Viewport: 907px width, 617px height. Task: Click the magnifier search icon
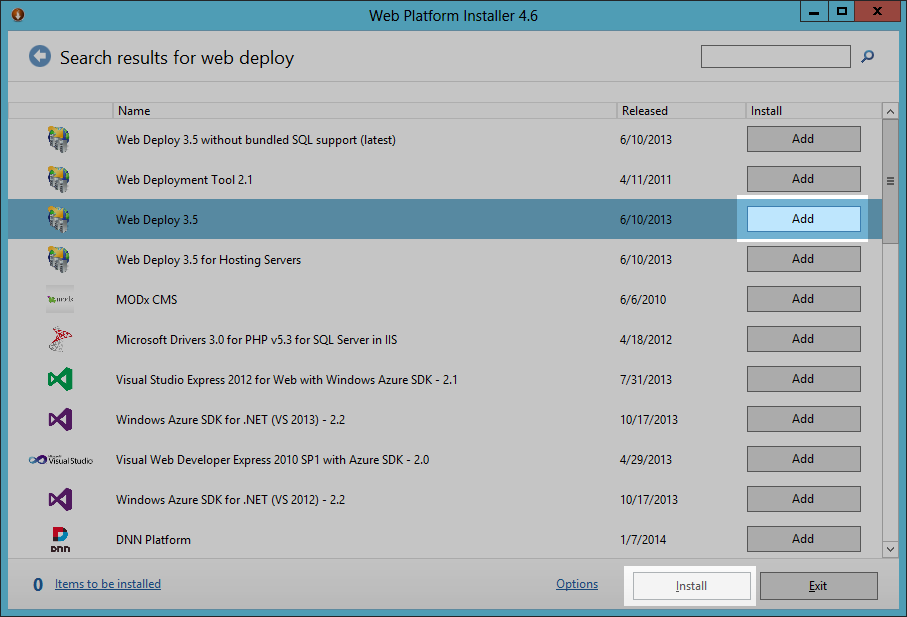(x=867, y=57)
